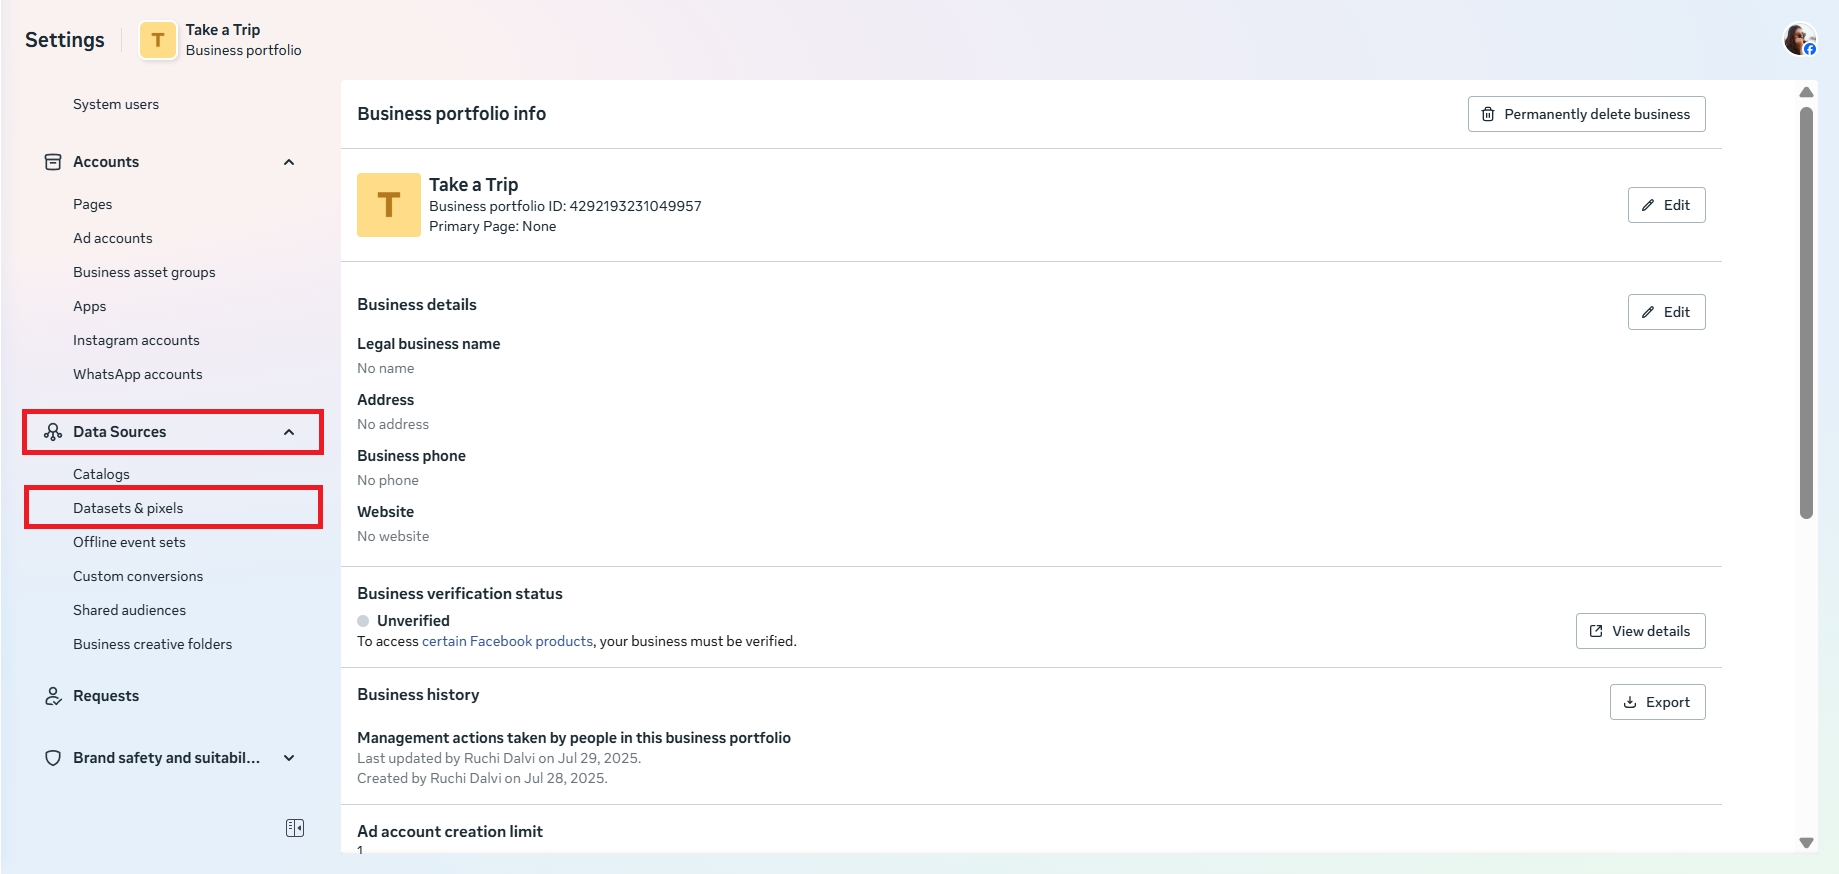Export the business history
This screenshot has width=1839, height=874.
pos(1657,702)
